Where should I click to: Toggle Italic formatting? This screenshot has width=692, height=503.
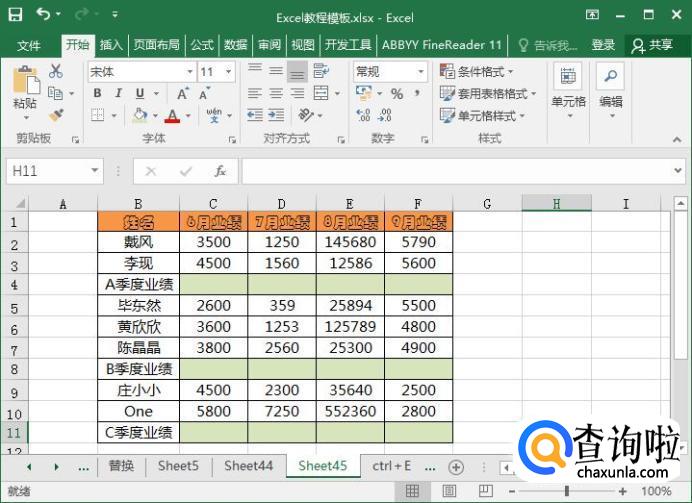click(x=118, y=94)
